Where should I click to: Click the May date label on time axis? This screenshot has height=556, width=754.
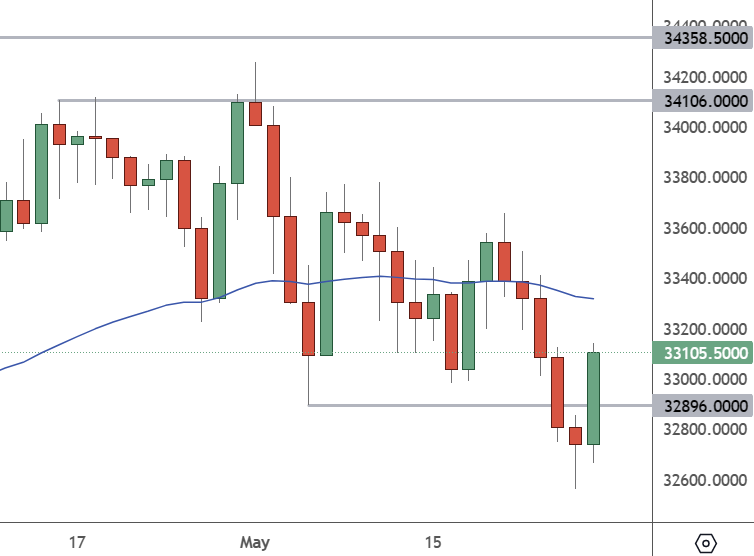[255, 542]
